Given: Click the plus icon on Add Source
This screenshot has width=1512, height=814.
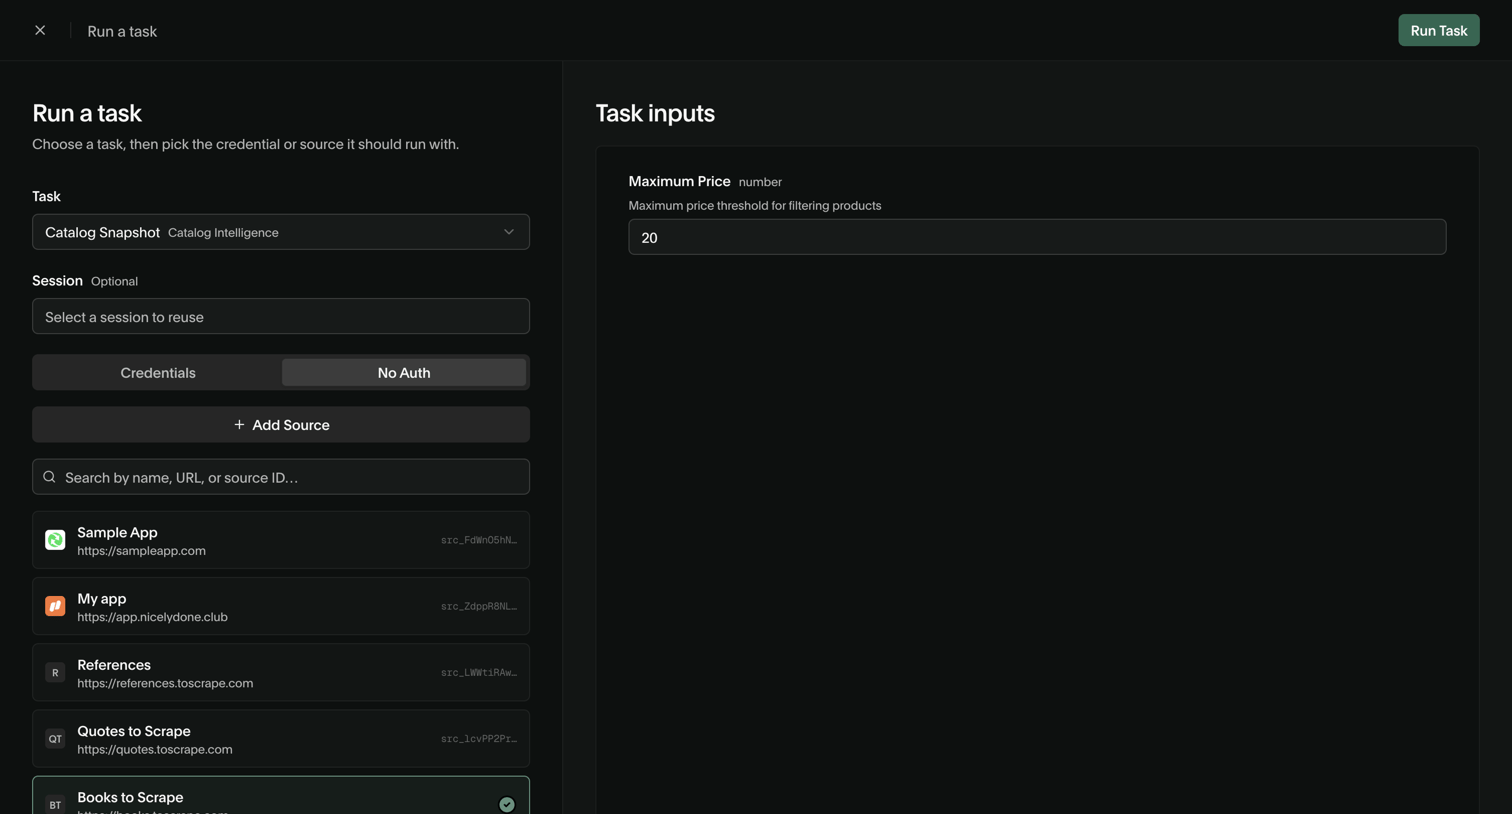Looking at the screenshot, I should click(239, 424).
